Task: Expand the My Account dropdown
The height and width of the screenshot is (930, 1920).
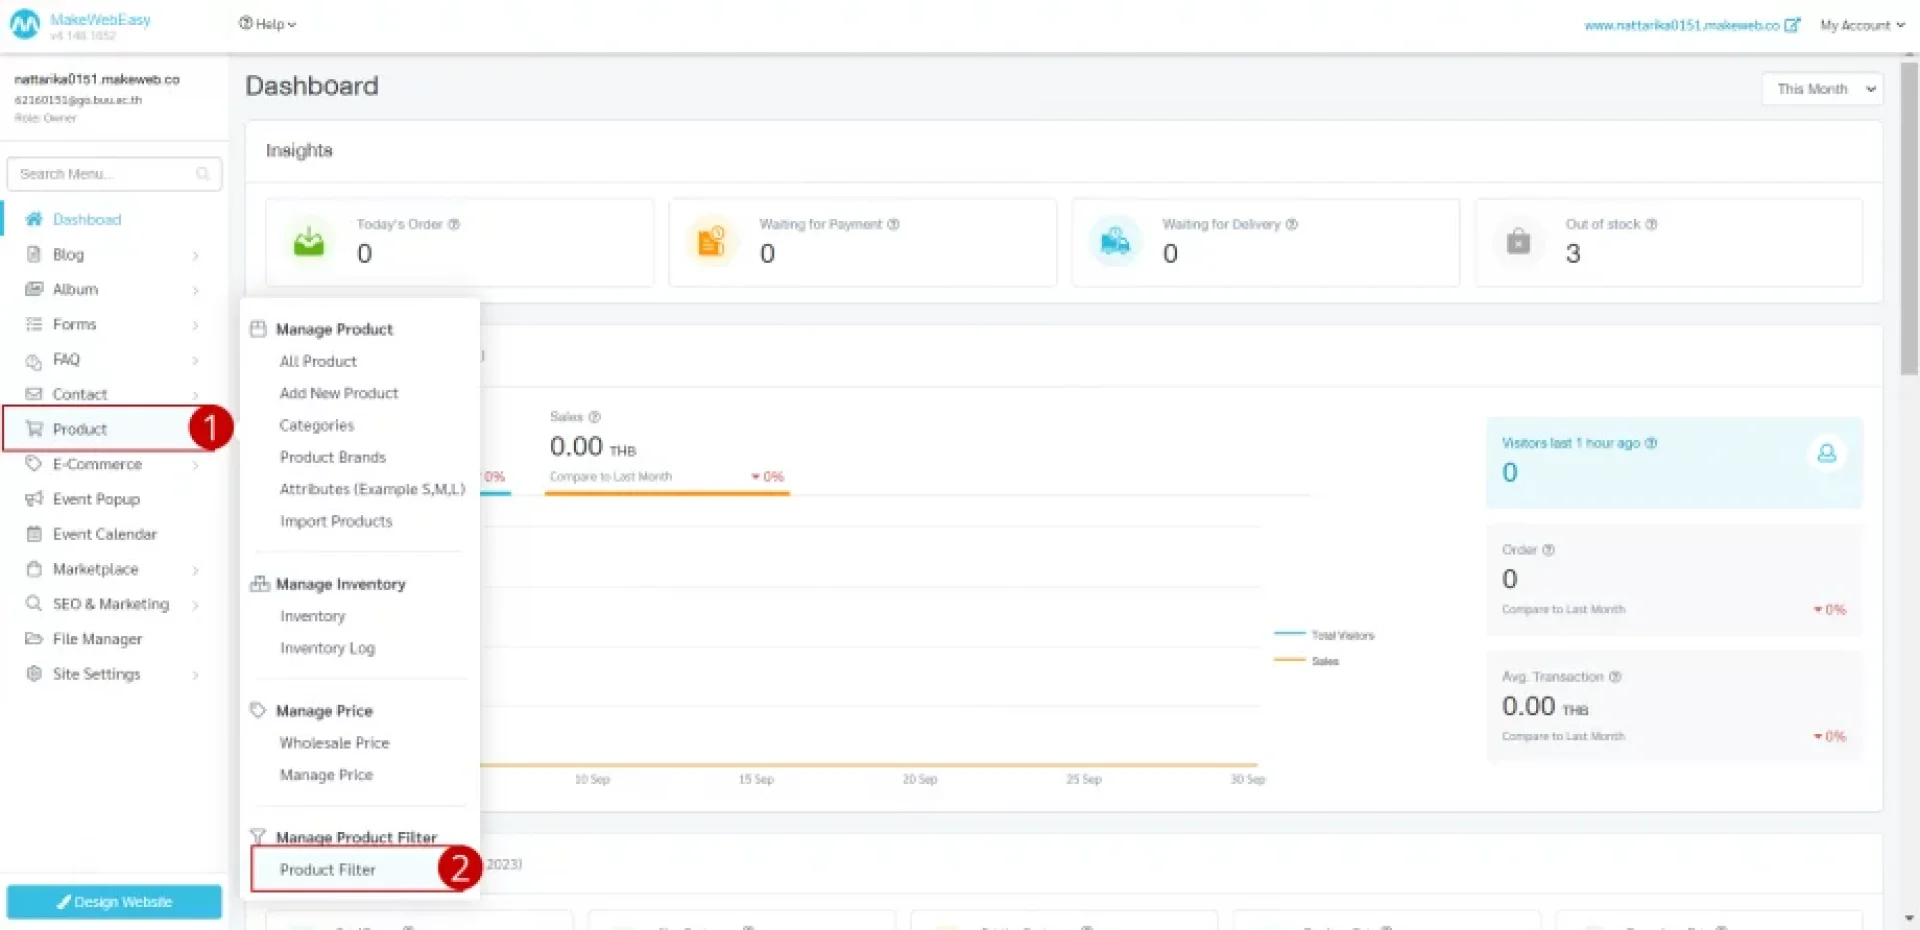Action: pyautogui.click(x=1861, y=25)
